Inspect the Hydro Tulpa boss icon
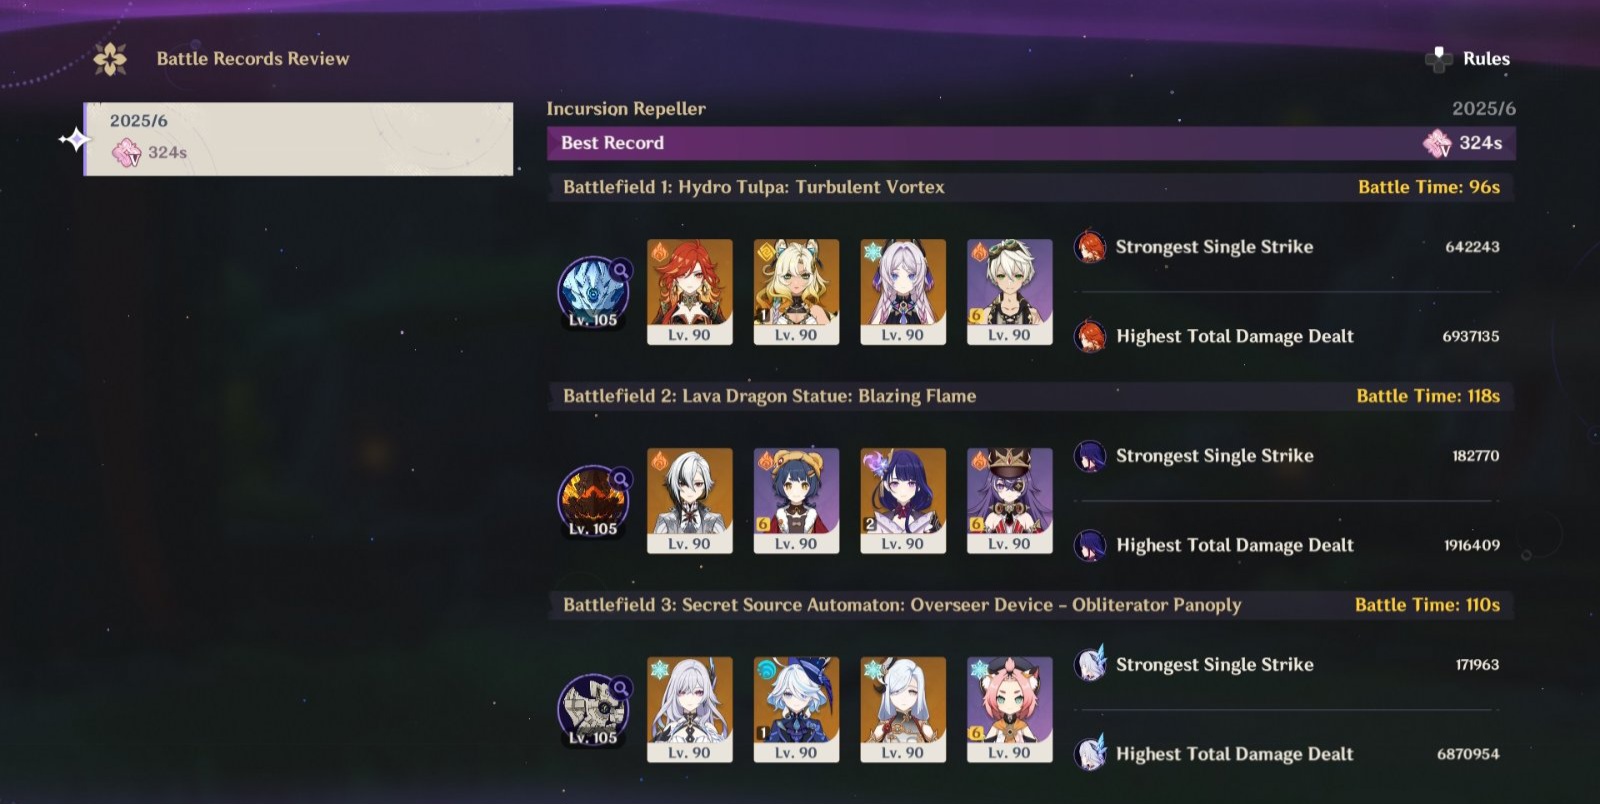The width and height of the screenshot is (1600, 804). (x=594, y=292)
